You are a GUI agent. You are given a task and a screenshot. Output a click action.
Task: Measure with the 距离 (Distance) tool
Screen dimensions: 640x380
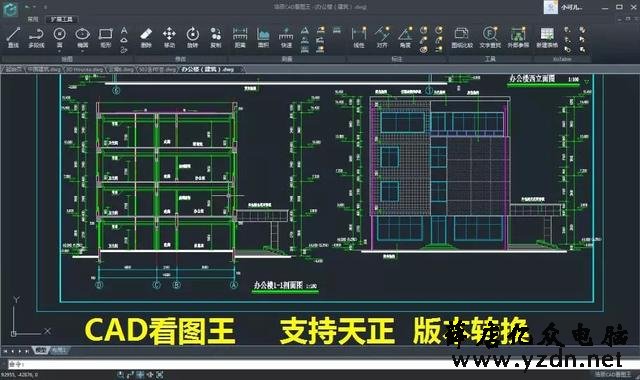240,38
